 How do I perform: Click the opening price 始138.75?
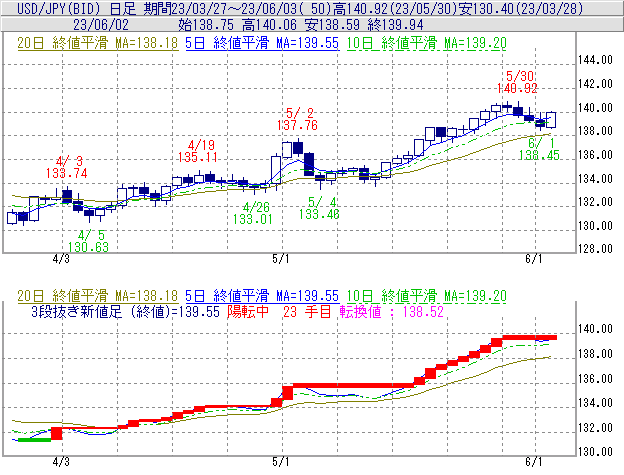click(x=206, y=25)
